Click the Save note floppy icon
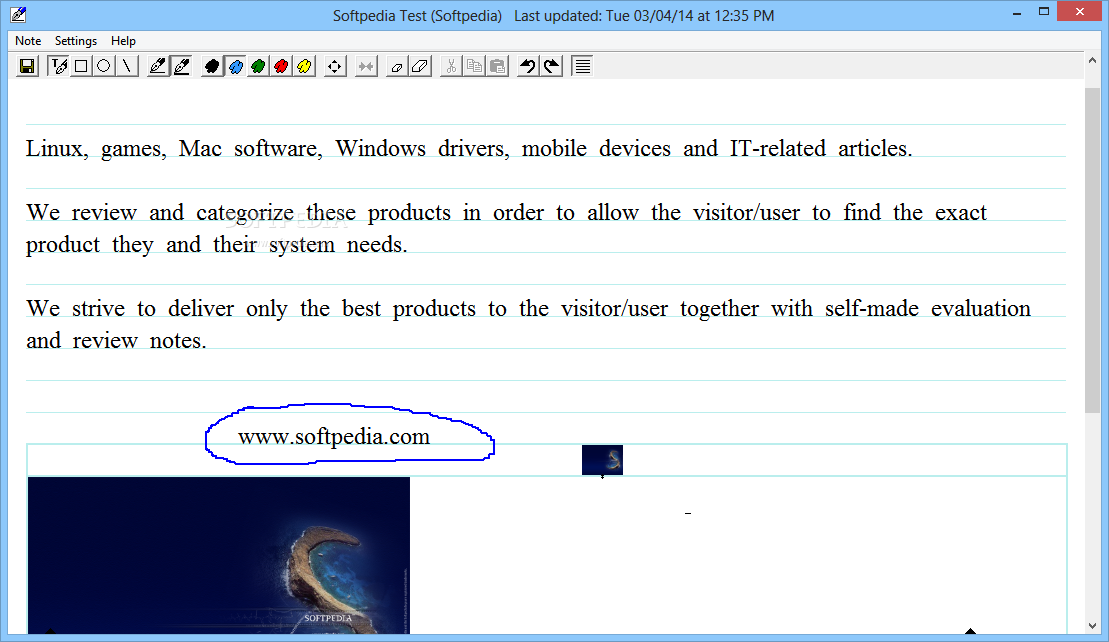 (x=27, y=66)
